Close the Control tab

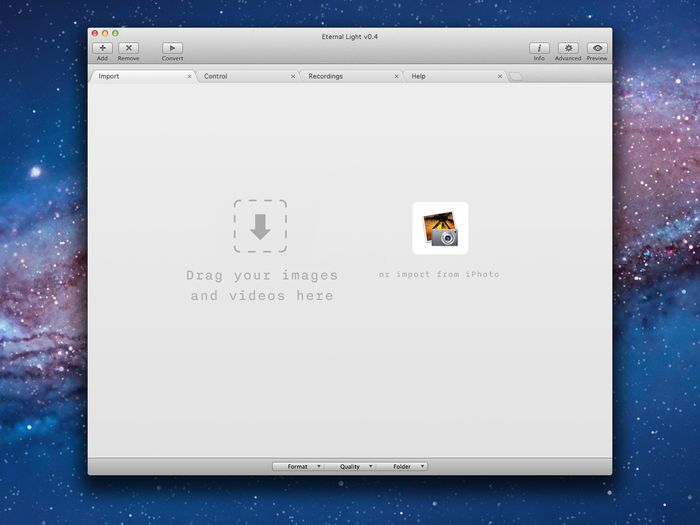pos(293,76)
